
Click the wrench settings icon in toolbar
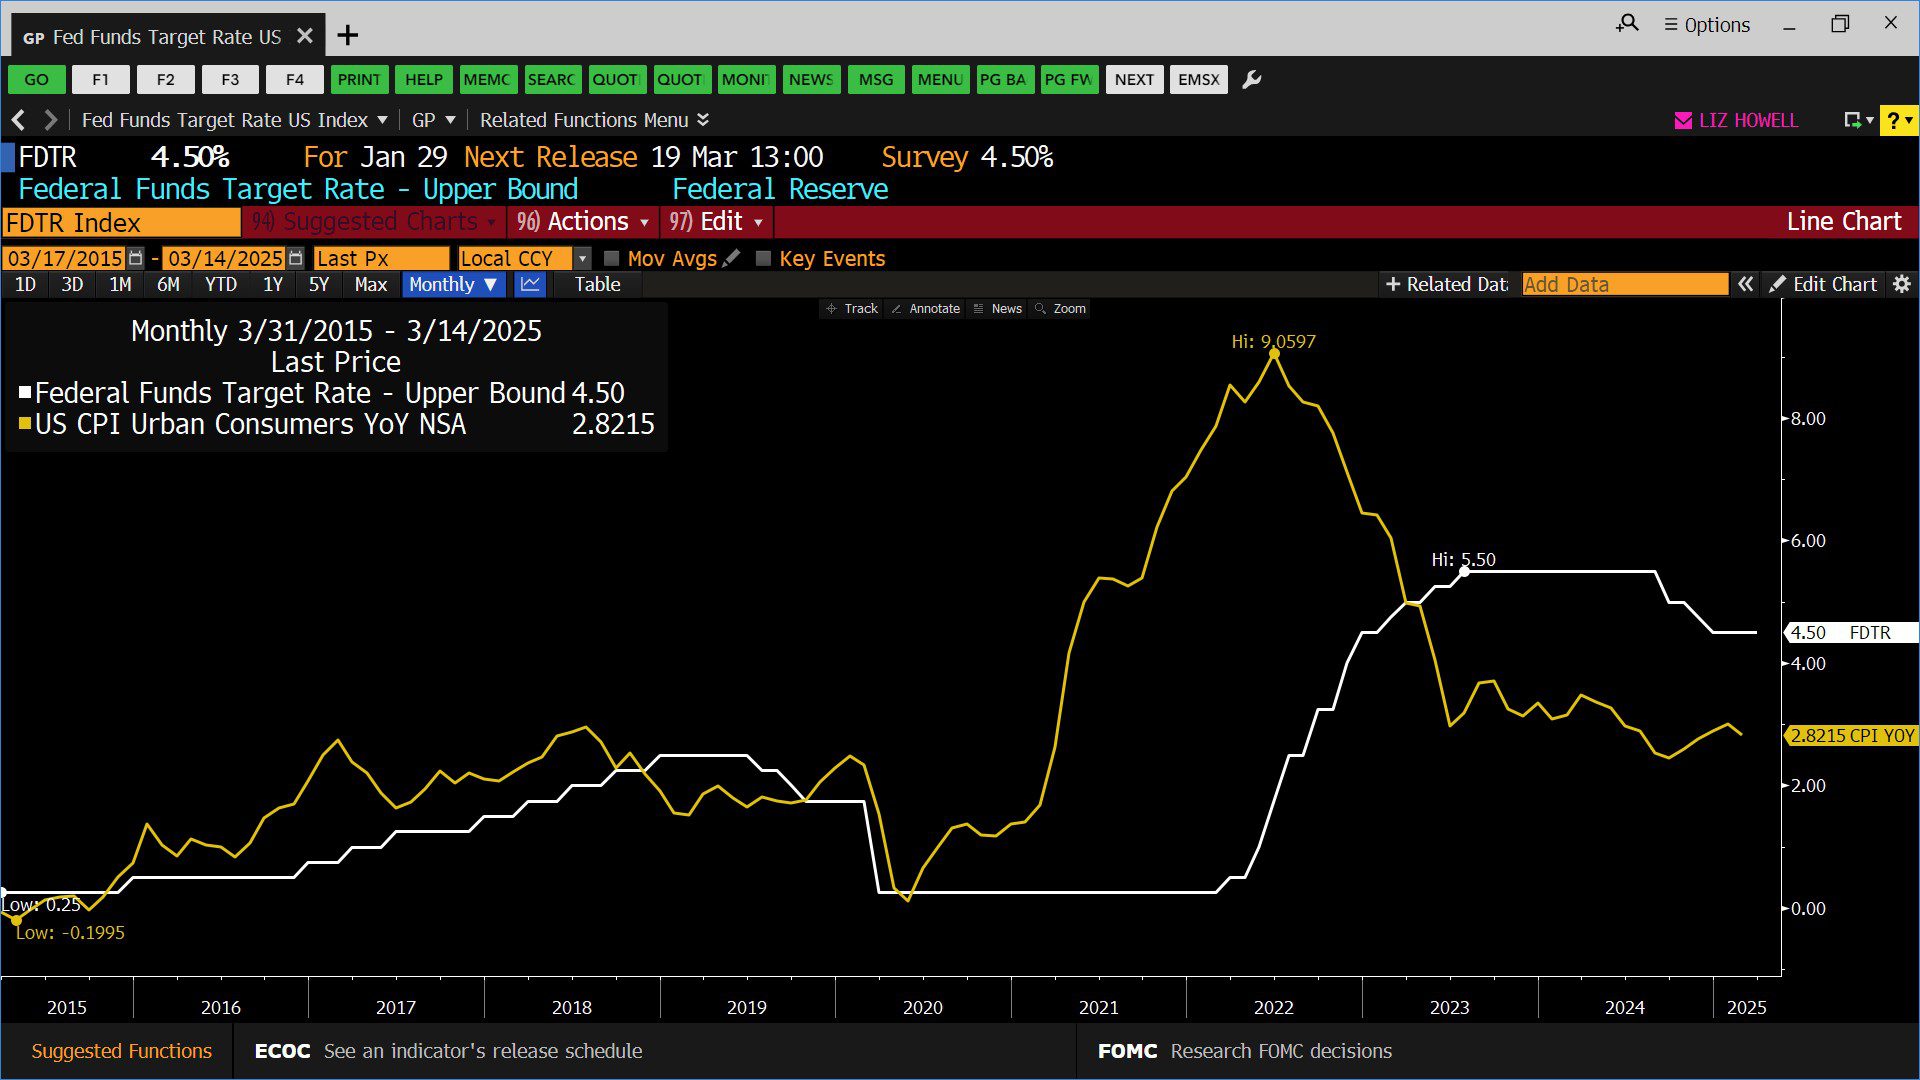tap(1251, 80)
